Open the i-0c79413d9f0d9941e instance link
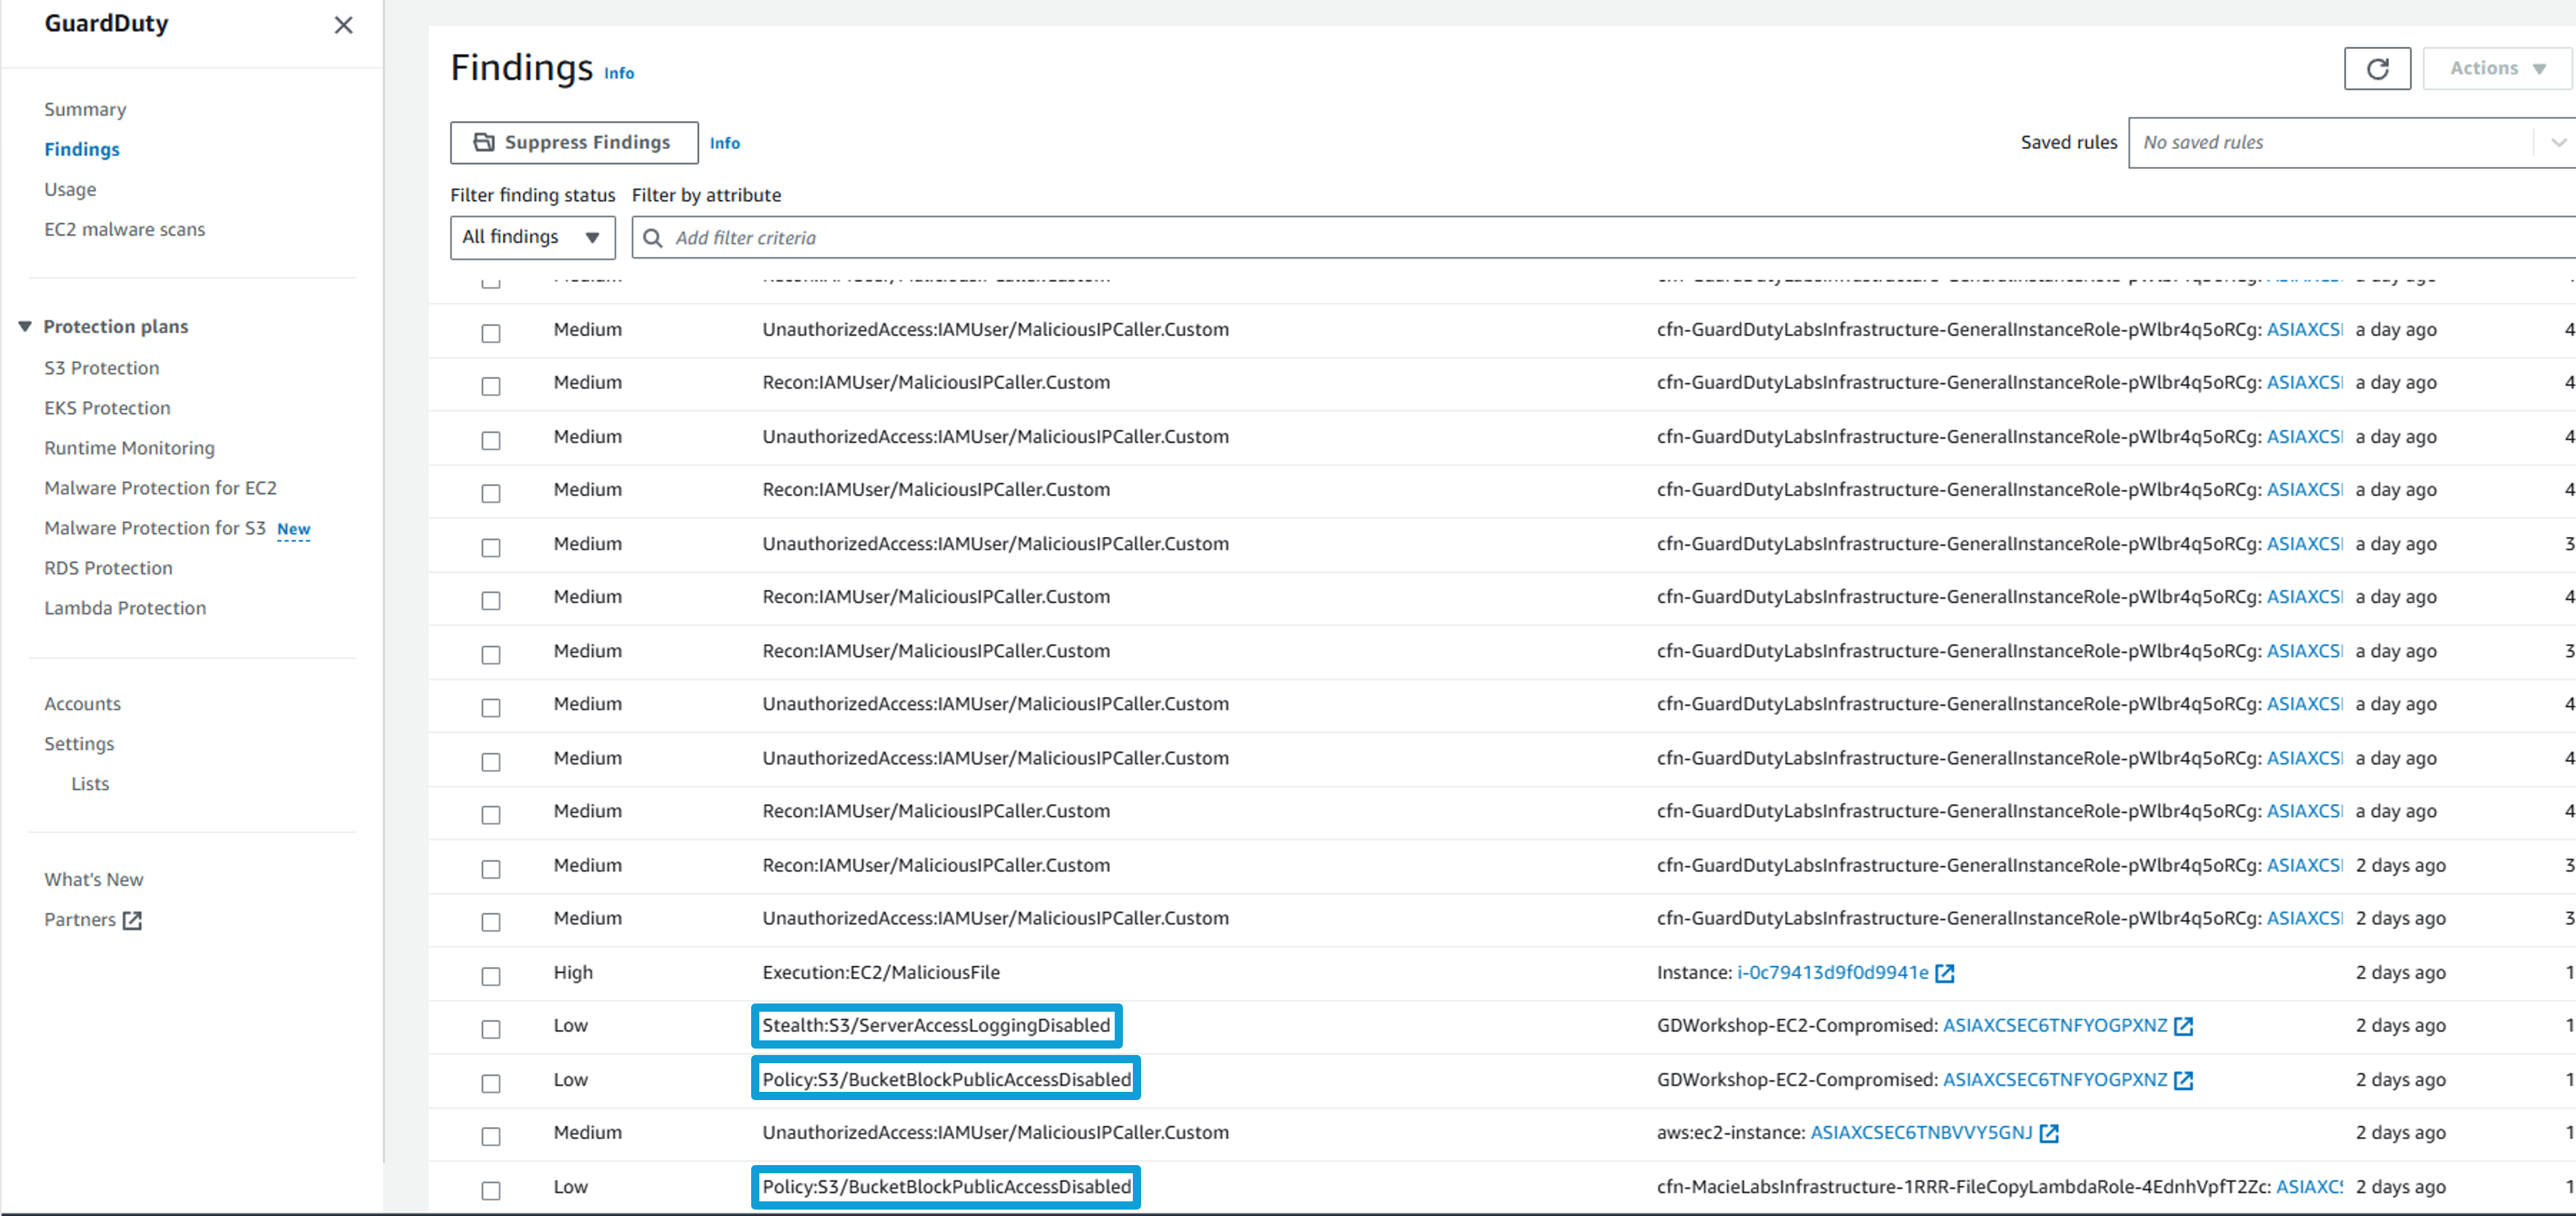 (1832, 973)
